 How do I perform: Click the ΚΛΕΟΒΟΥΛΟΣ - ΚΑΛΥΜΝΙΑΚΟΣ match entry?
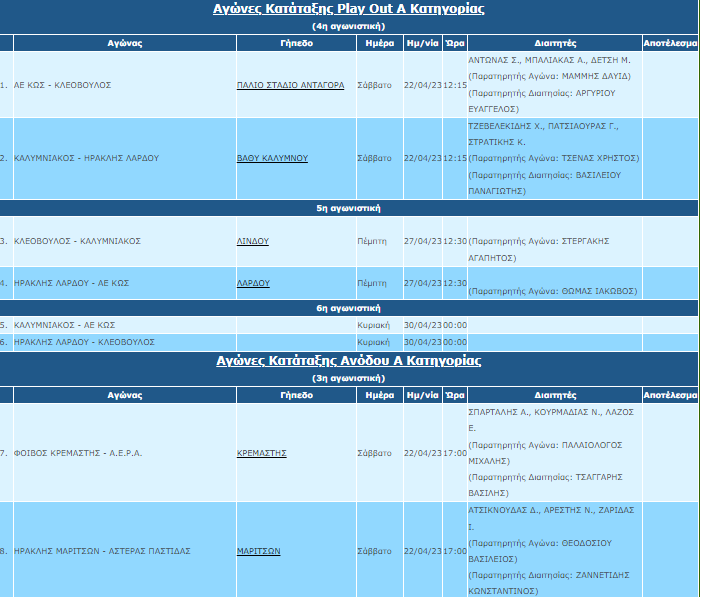[77, 241]
